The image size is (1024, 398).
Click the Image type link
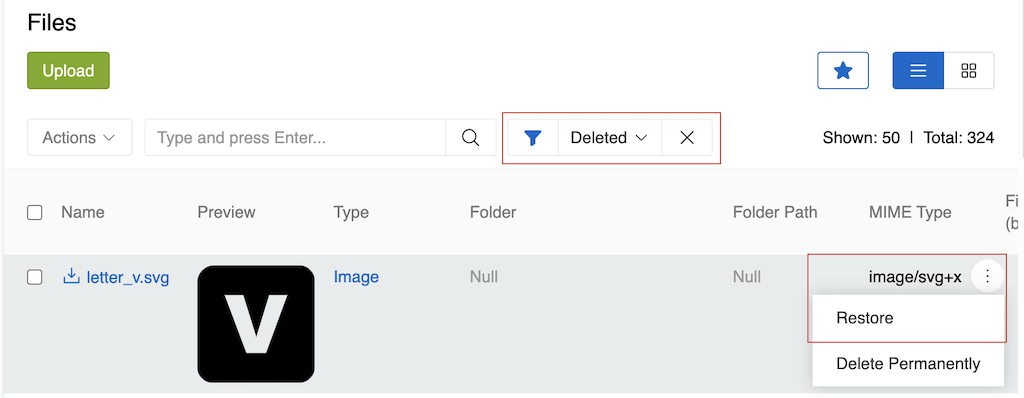pos(356,277)
